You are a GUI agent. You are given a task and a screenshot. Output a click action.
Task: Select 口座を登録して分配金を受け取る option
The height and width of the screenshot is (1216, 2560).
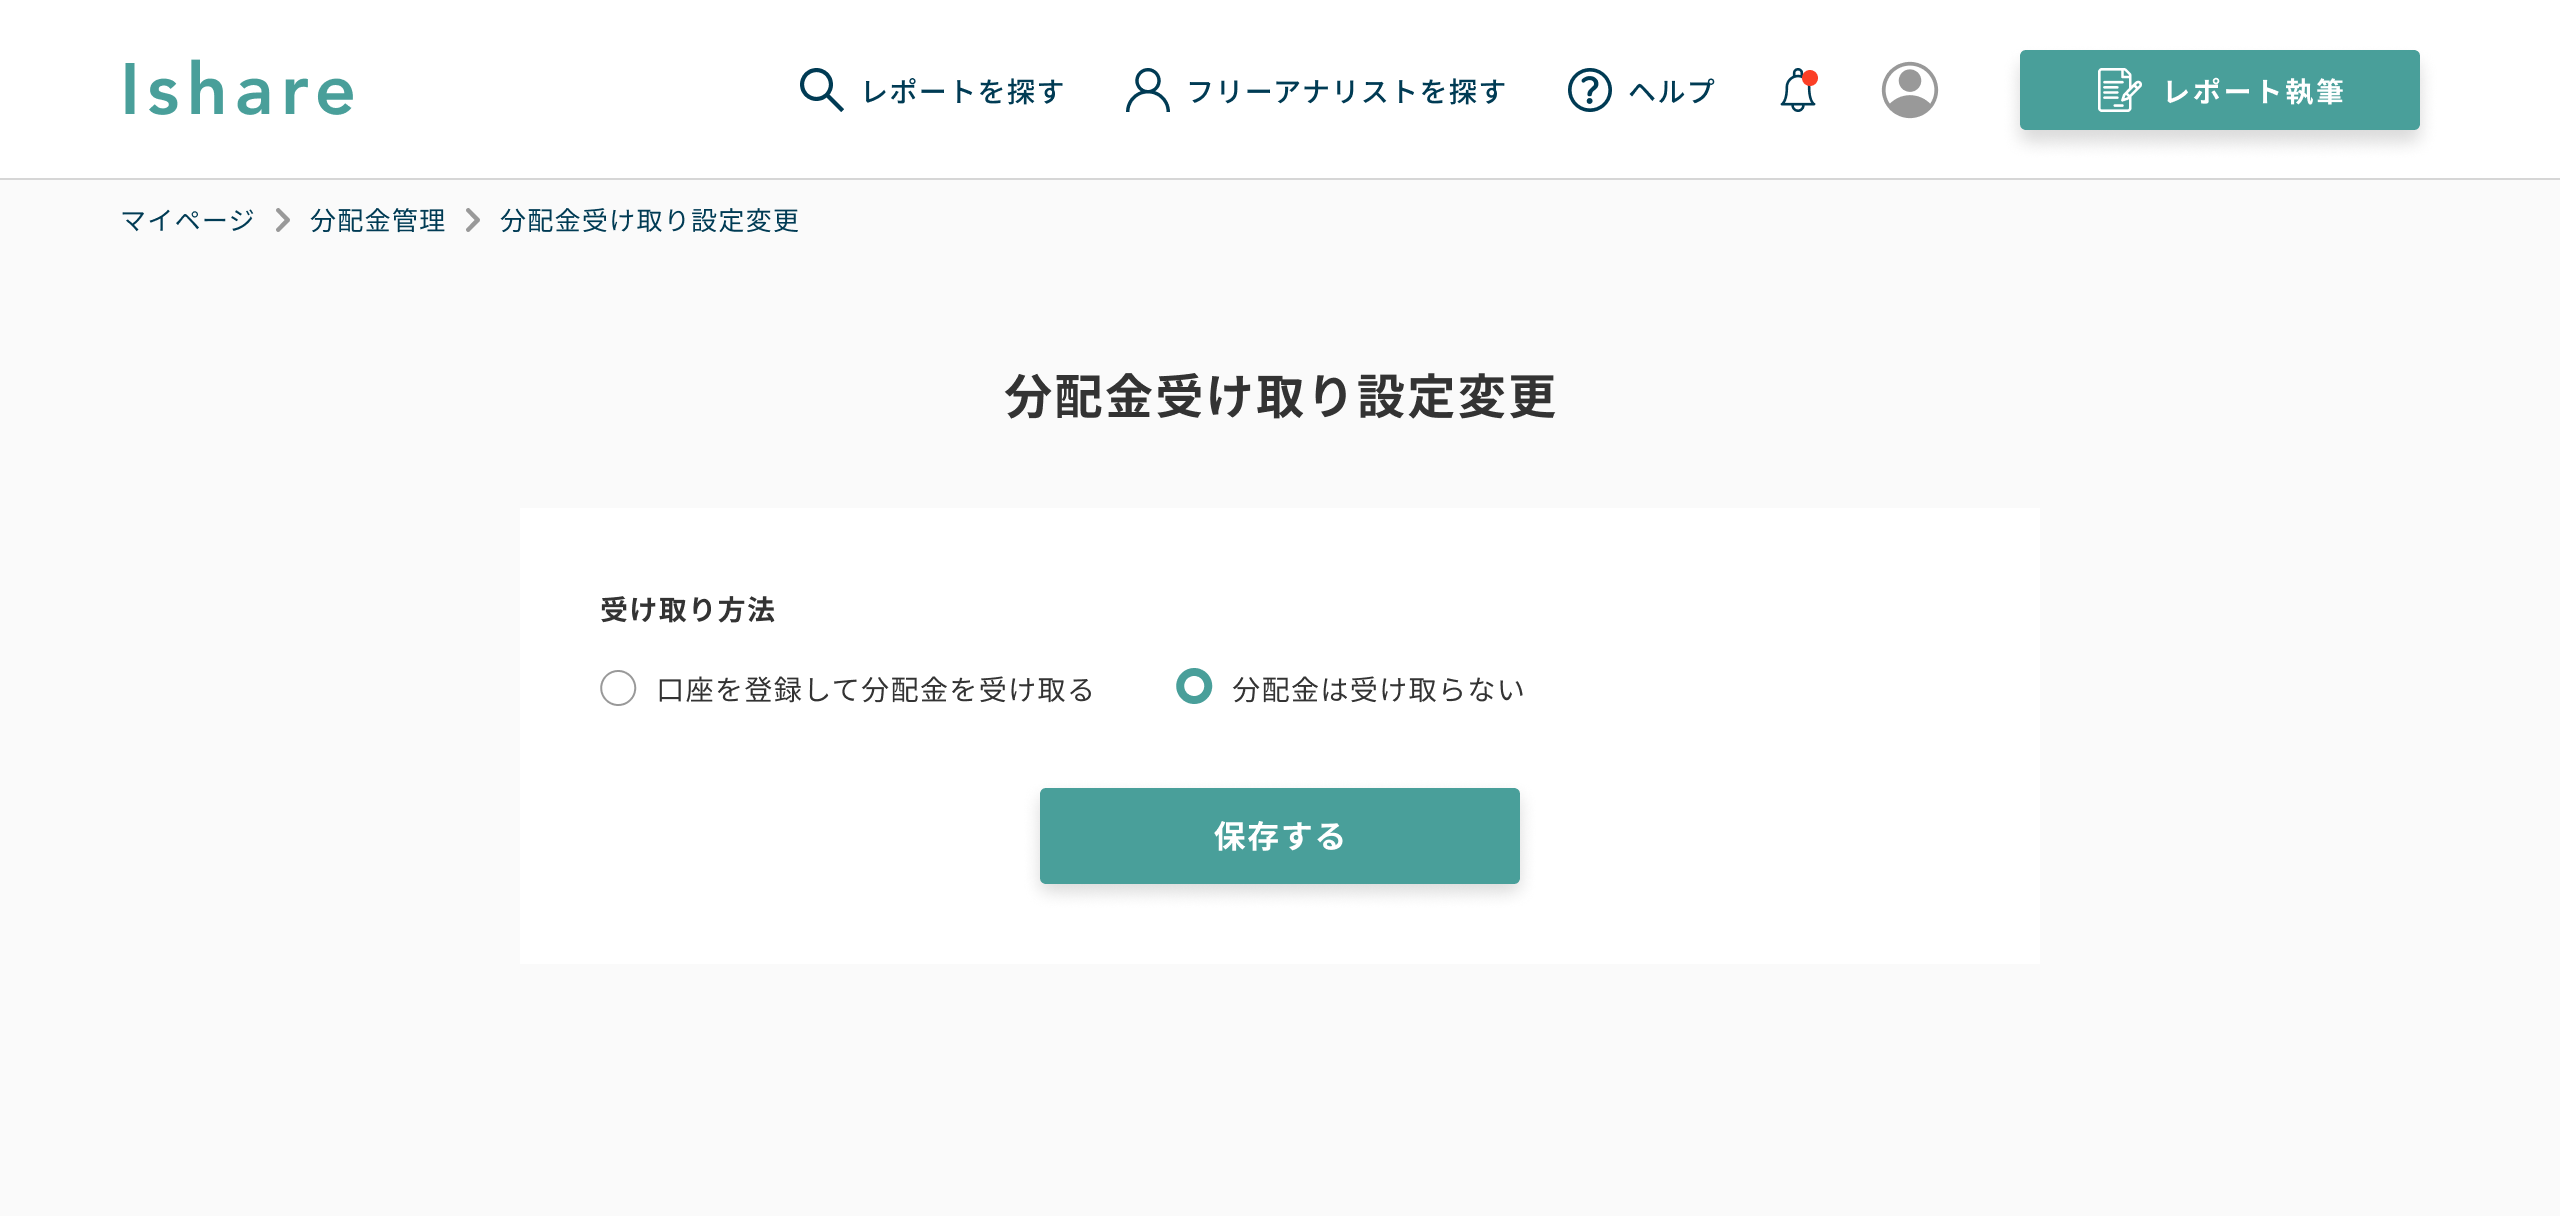(619, 689)
